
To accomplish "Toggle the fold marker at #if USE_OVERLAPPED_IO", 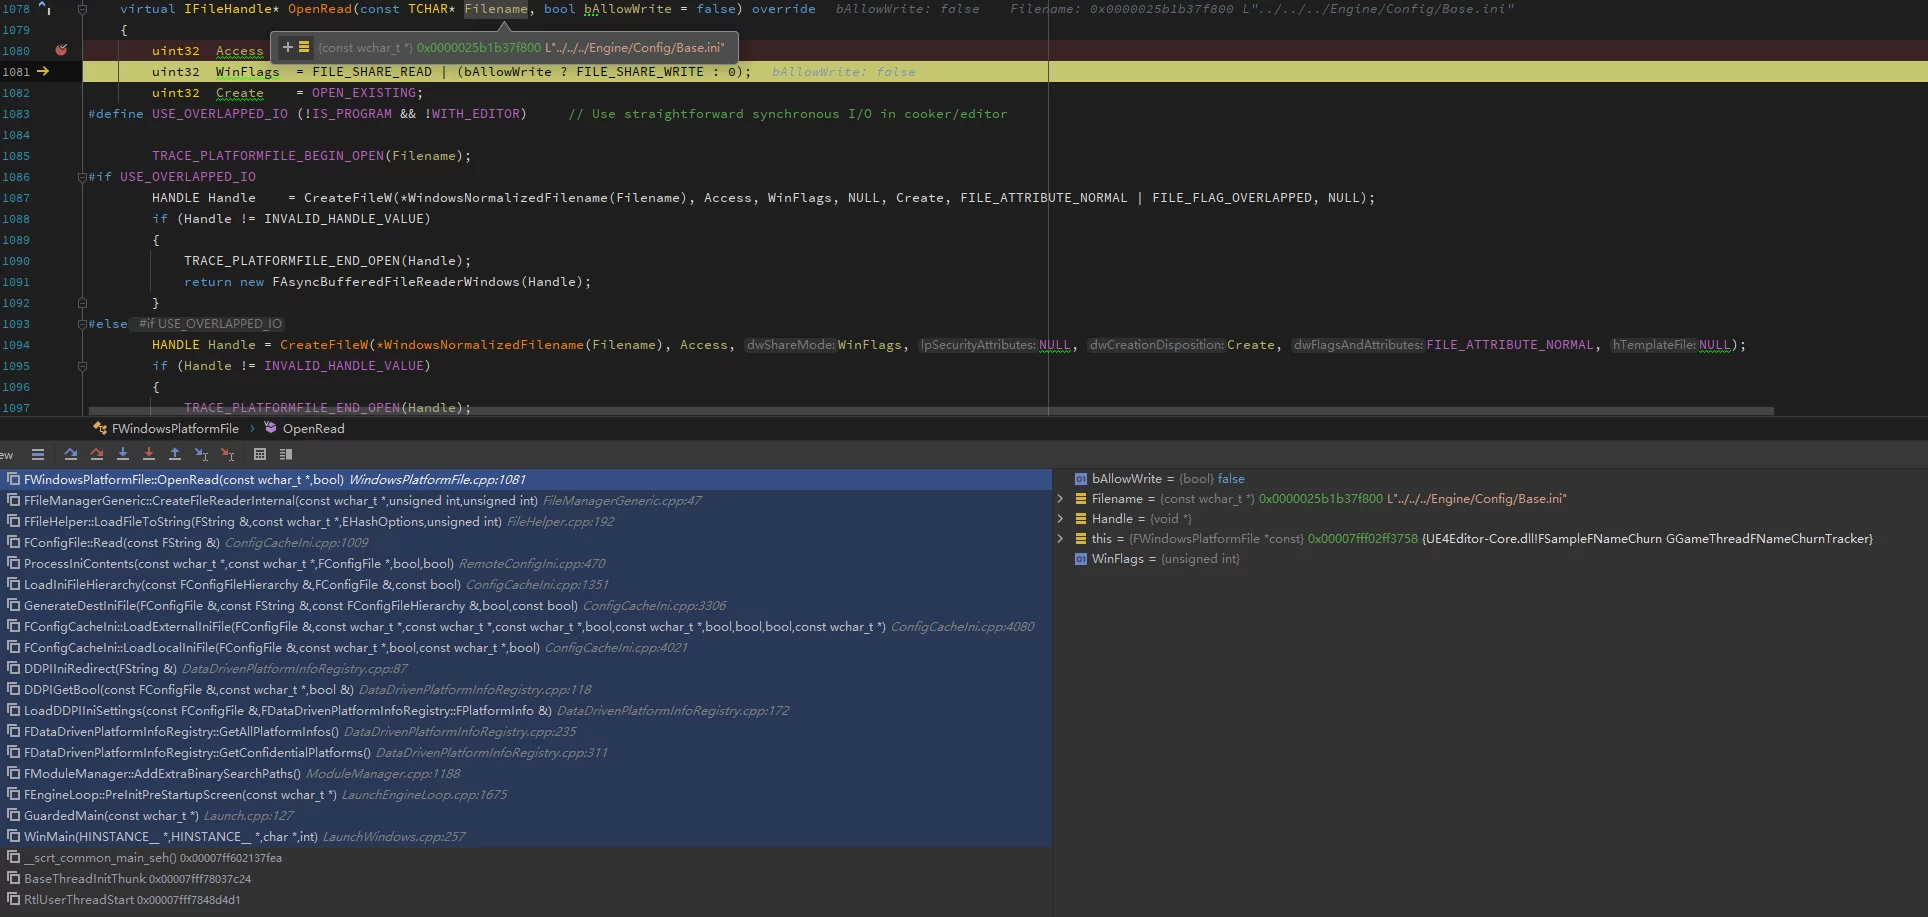I will tap(82, 177).
